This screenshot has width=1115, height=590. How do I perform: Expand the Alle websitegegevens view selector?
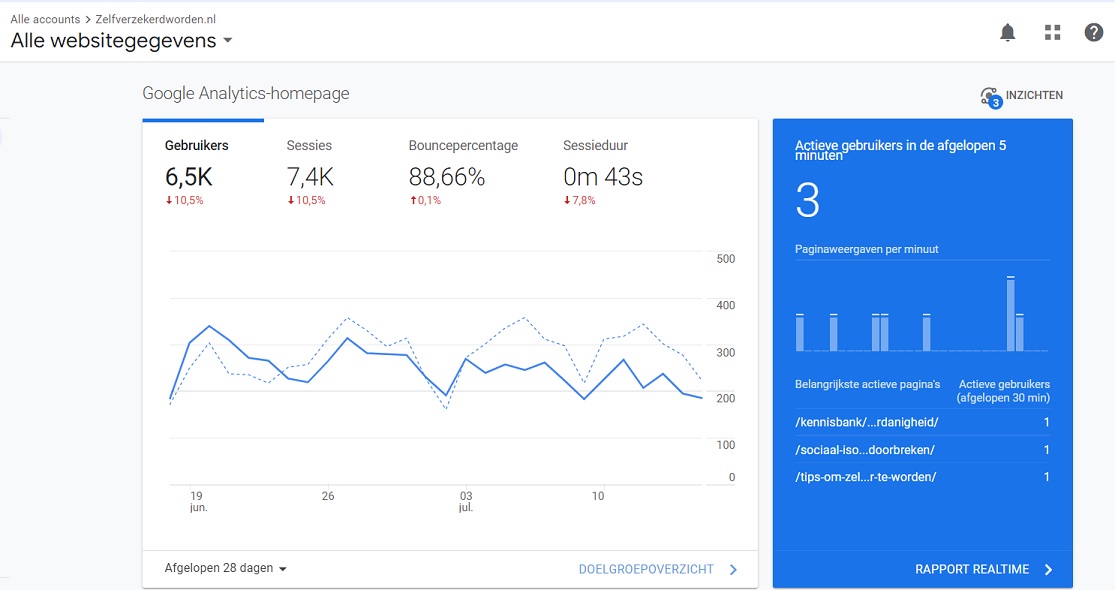click(x=122, y=41)
